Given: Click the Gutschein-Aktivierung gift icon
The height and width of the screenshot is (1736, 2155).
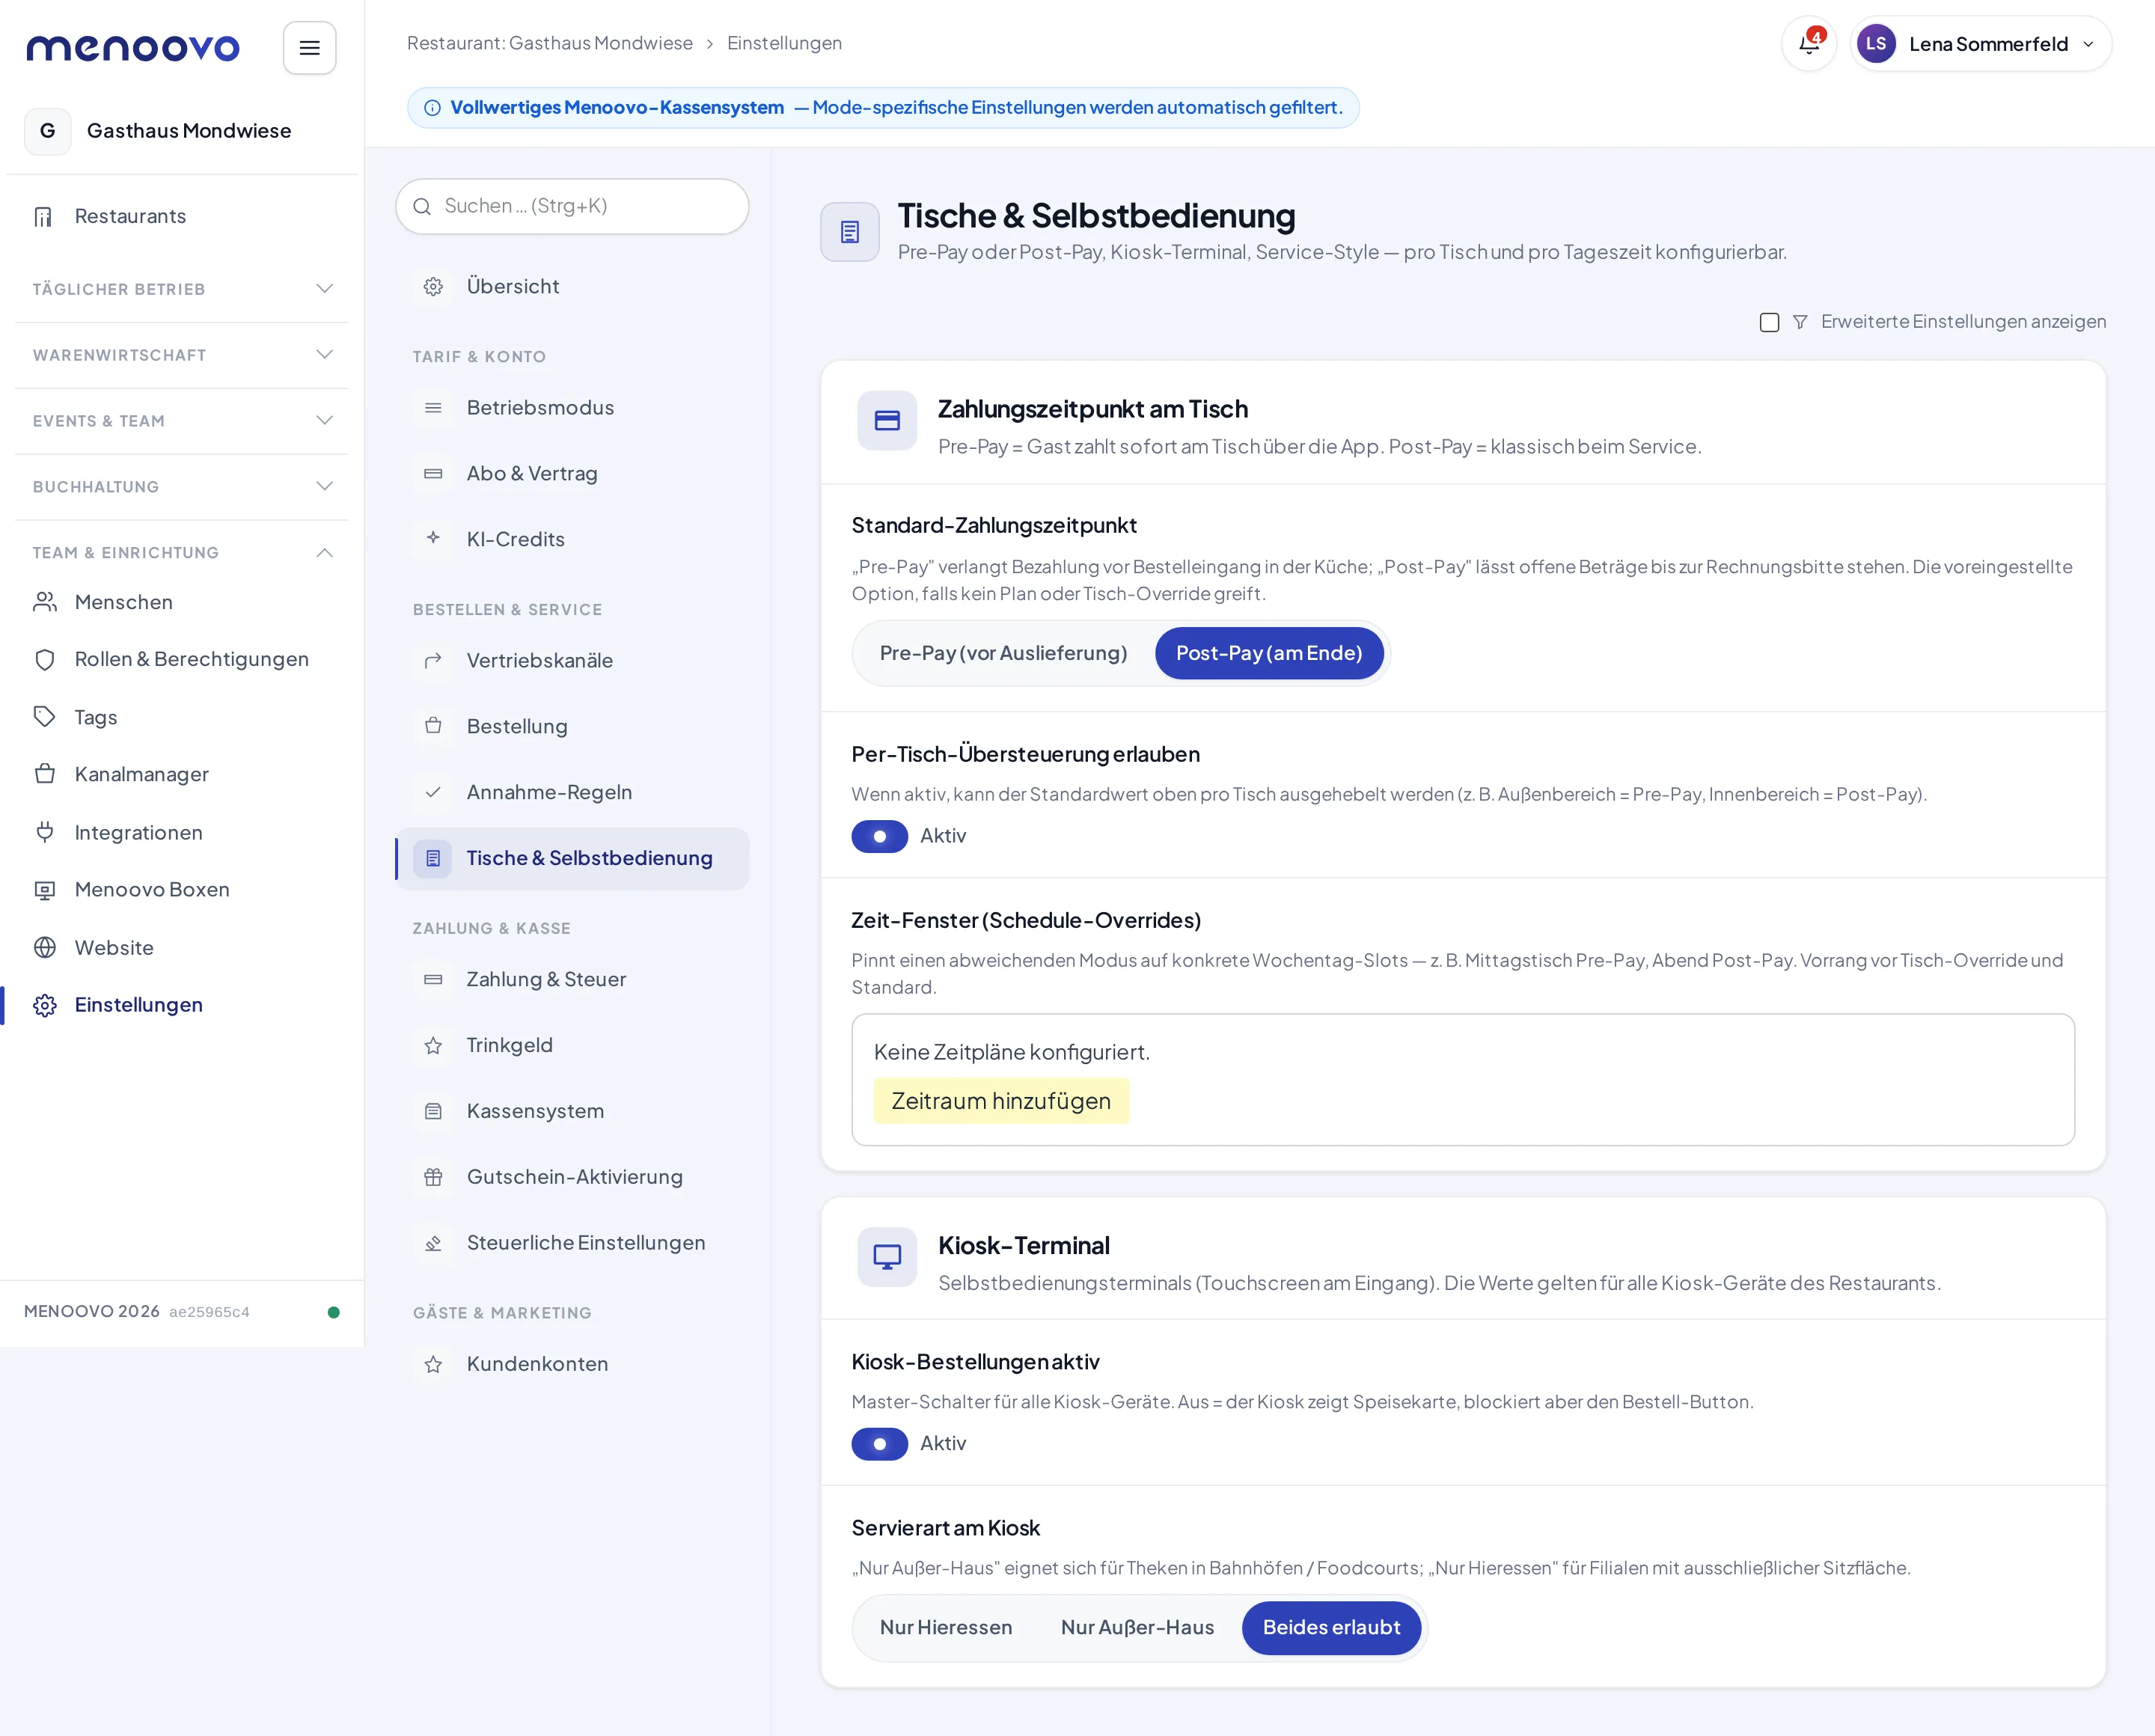Looking at the screenshot, I should [x=433, y=1177].
